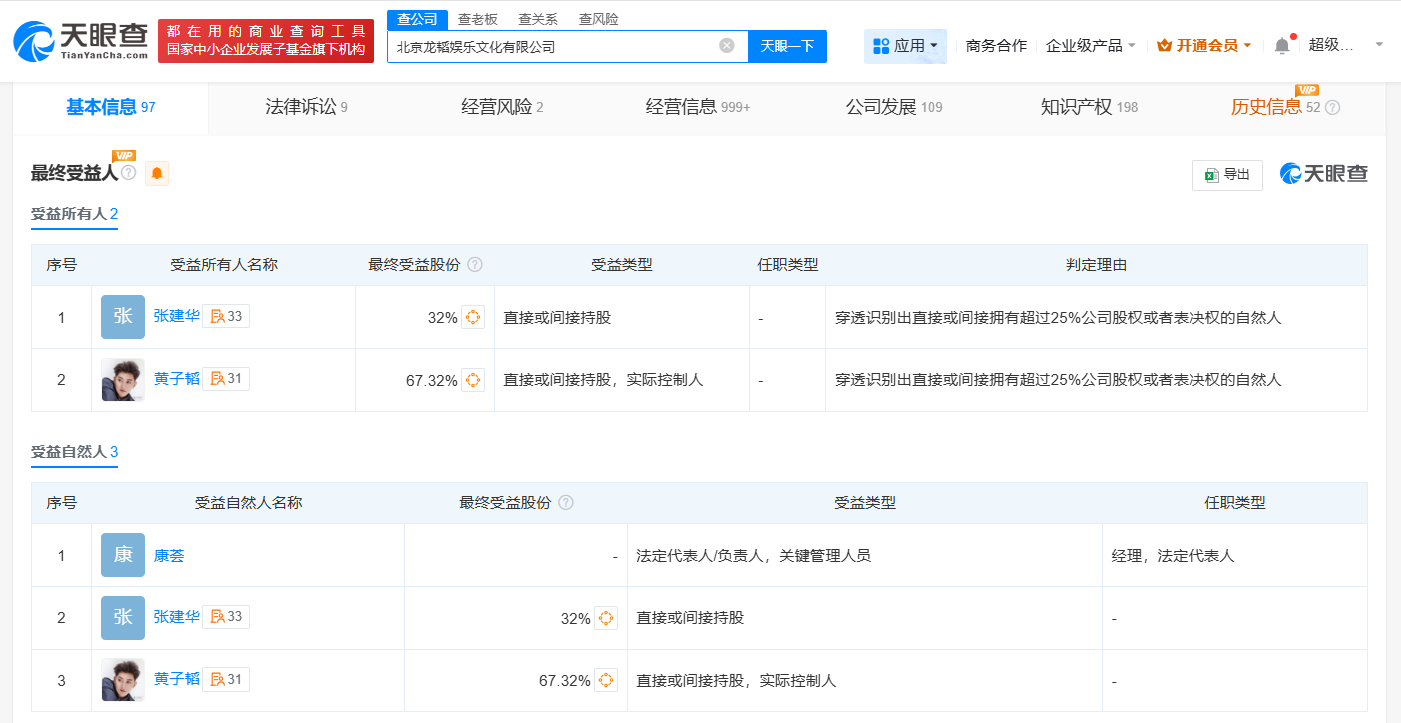1401x723 pixels.
Task: Open the user account dropdown arrow at top right
Action: 1379,45
